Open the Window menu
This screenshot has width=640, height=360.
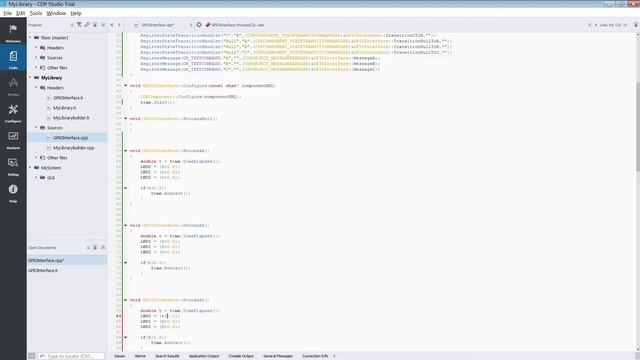coord(56,13)
